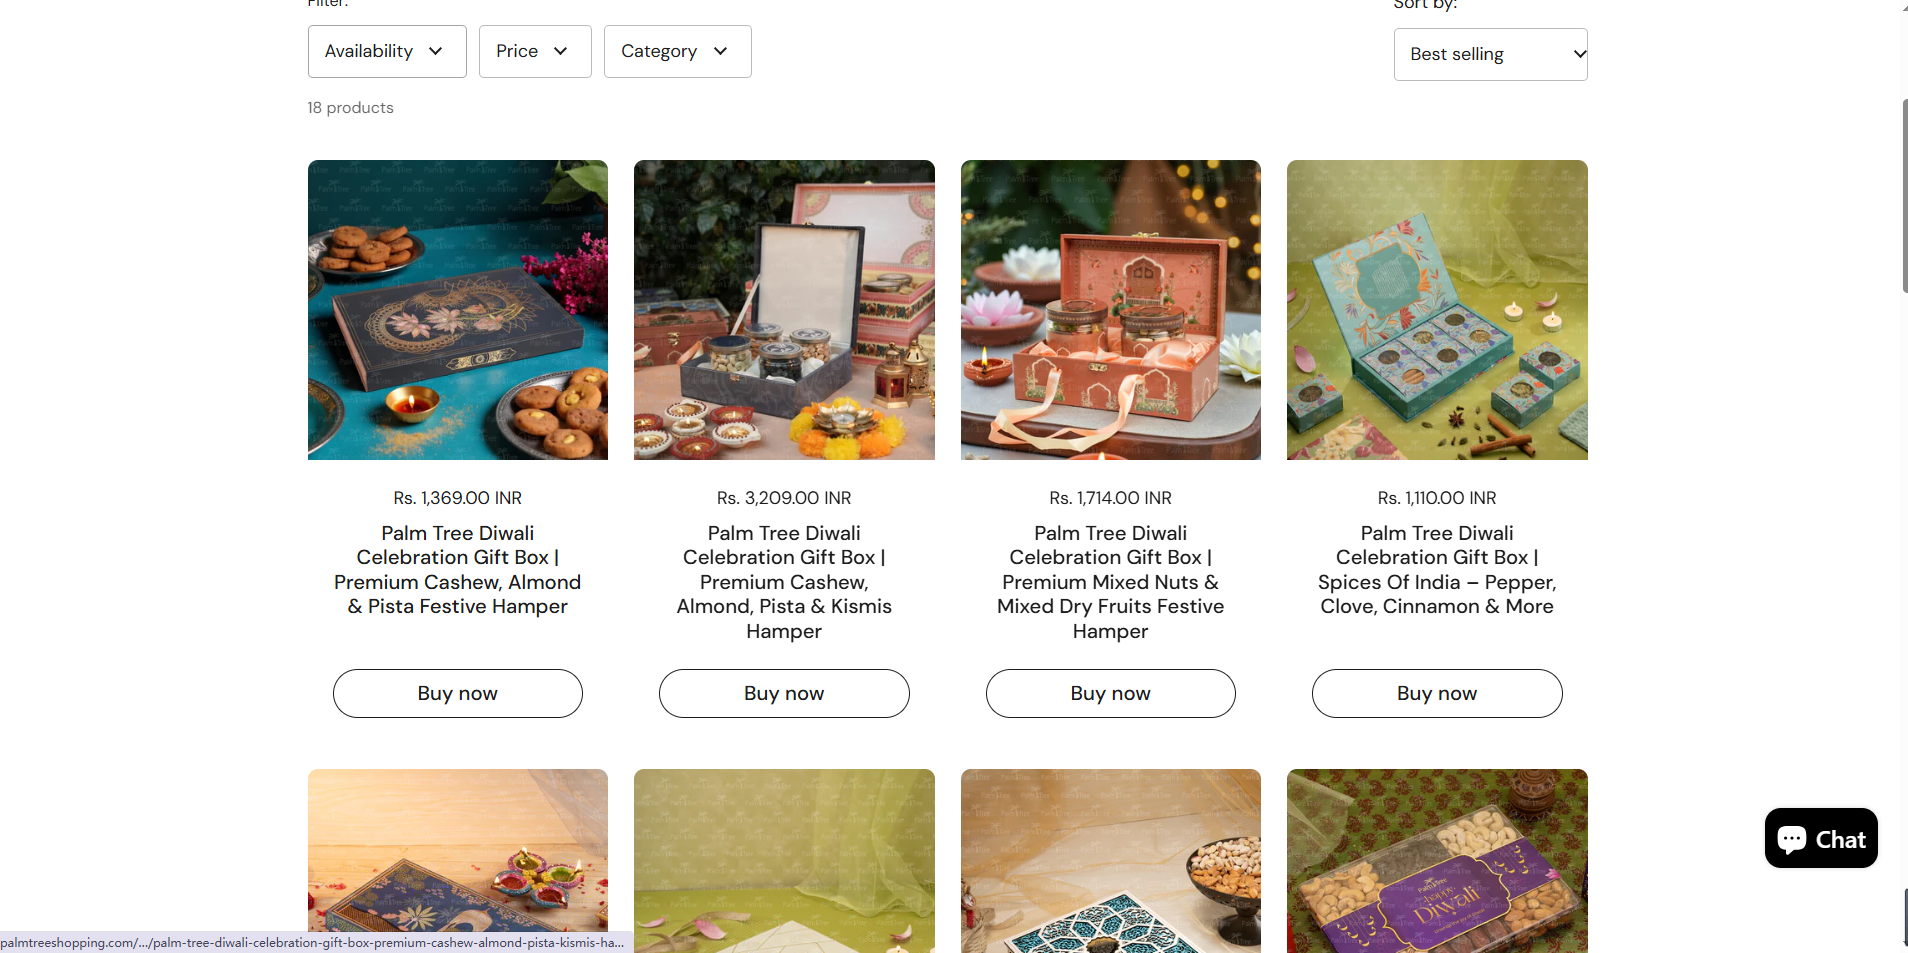Buy the Cashew, Almond & Pista Festive Hamper
The height and width of the screenshot is (953, 1908).
coord(457,693)
